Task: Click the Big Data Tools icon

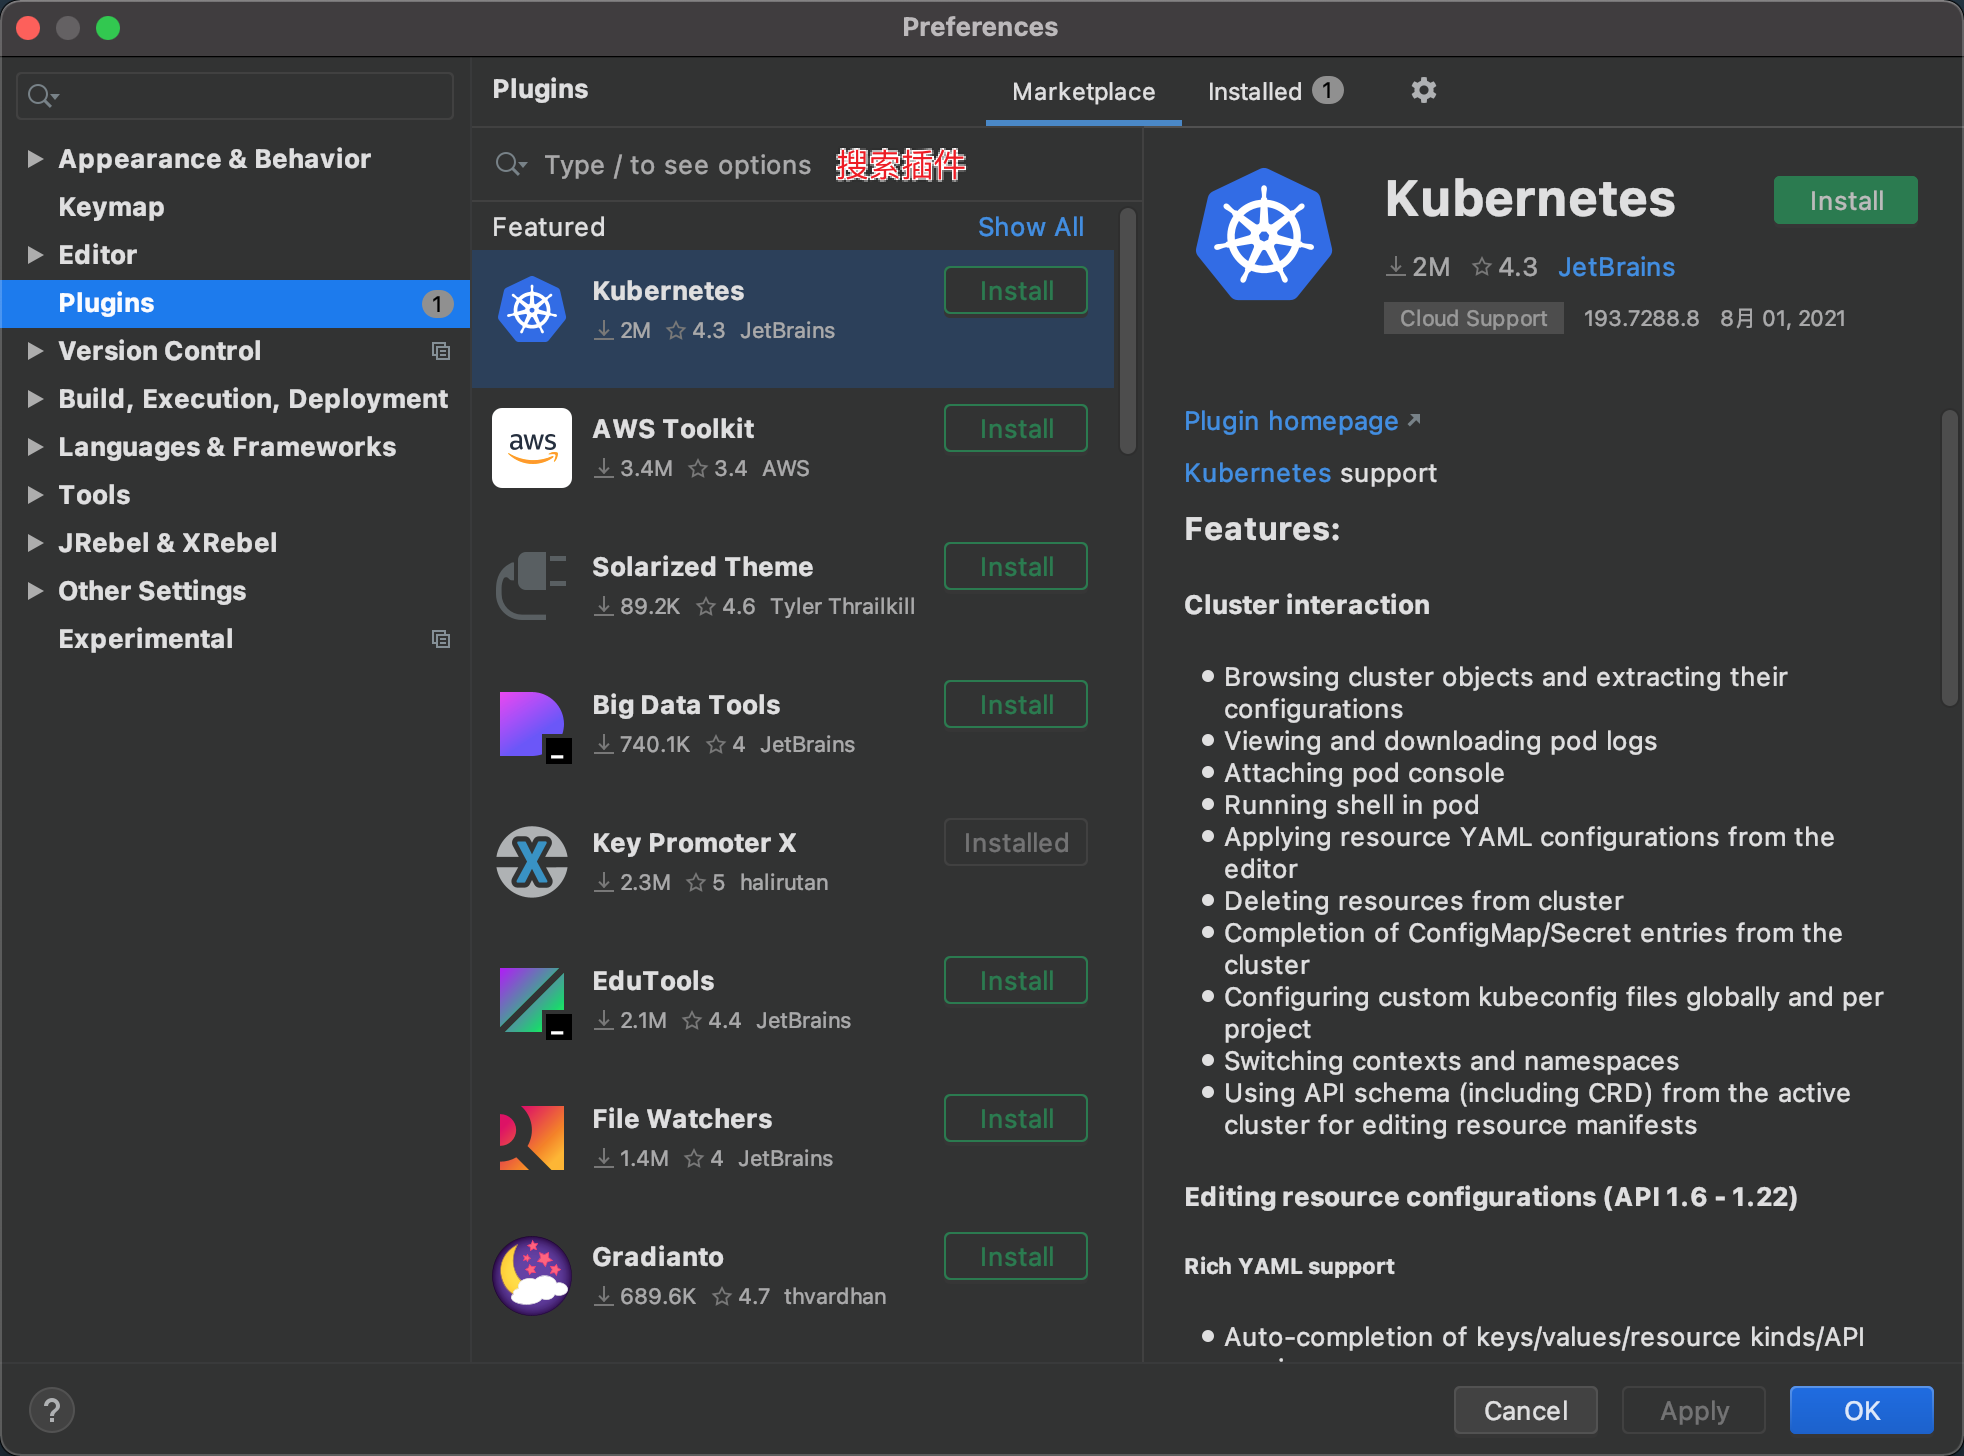Action: [534, 726]
